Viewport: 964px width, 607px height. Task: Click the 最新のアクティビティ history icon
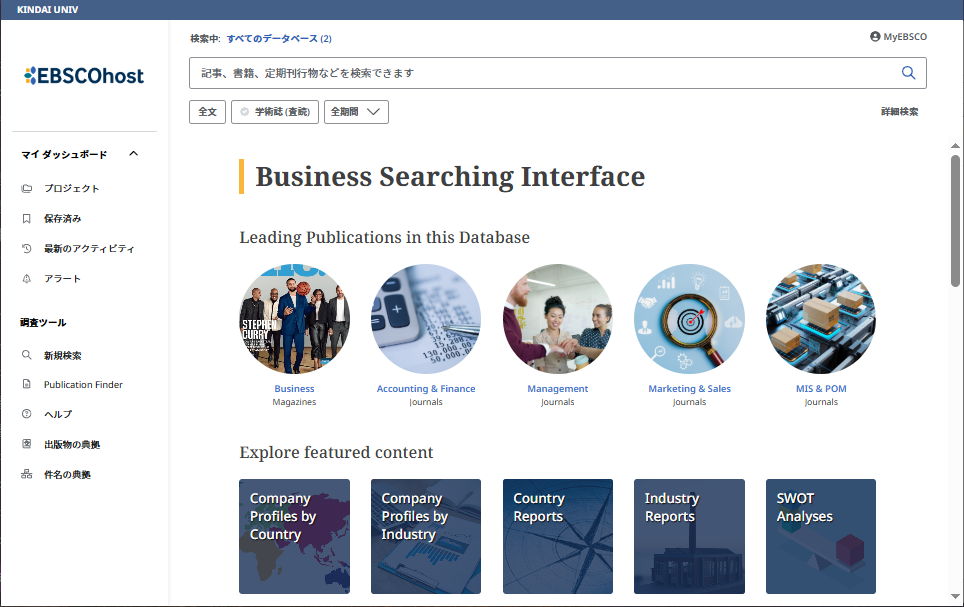point(26,248)
